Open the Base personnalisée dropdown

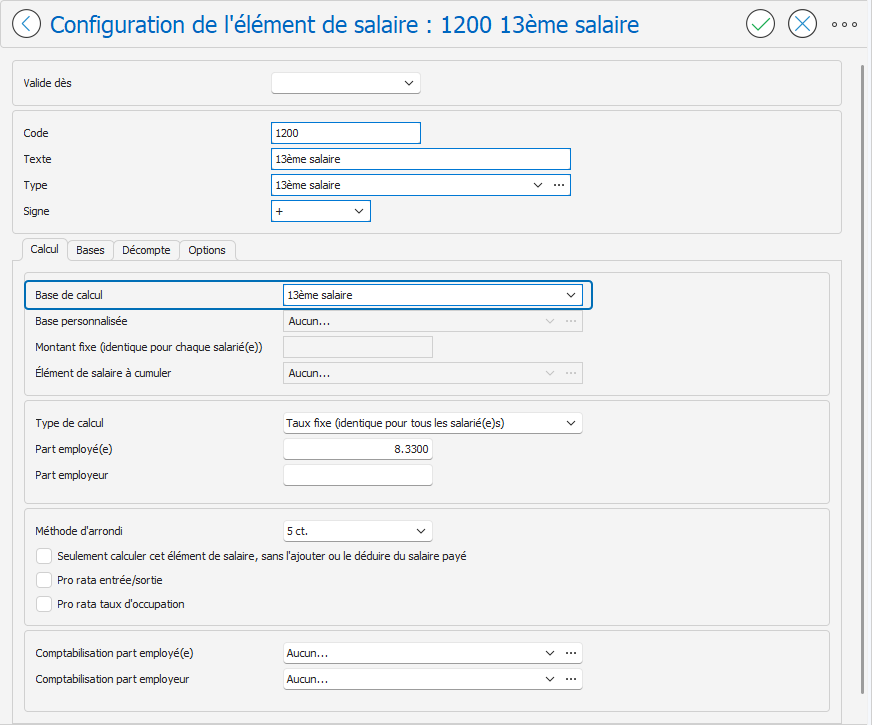coord(549,321)
